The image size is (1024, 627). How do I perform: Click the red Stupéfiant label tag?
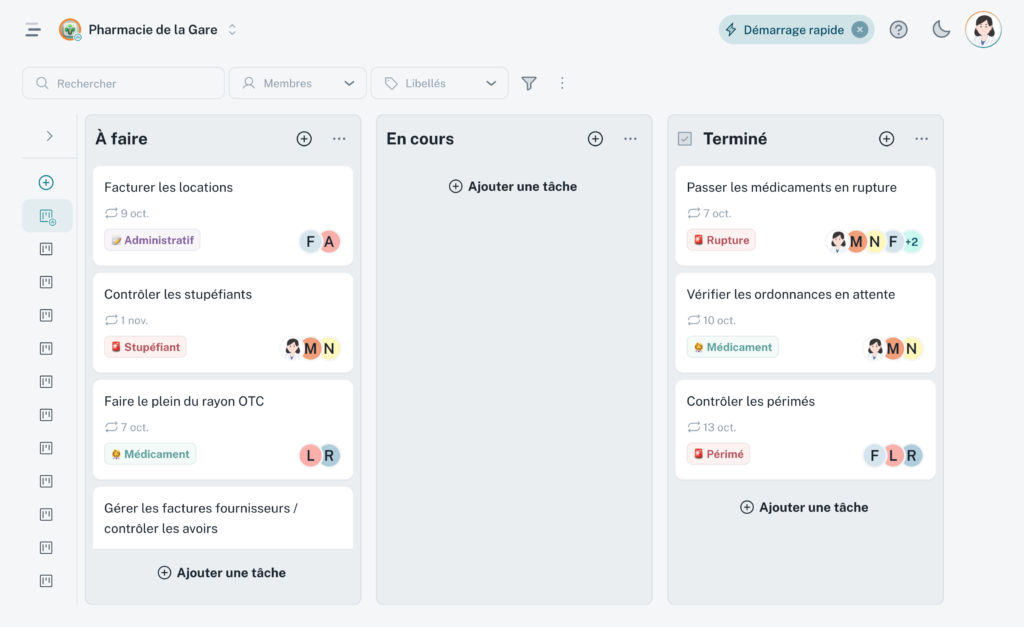tap(145, 347)
